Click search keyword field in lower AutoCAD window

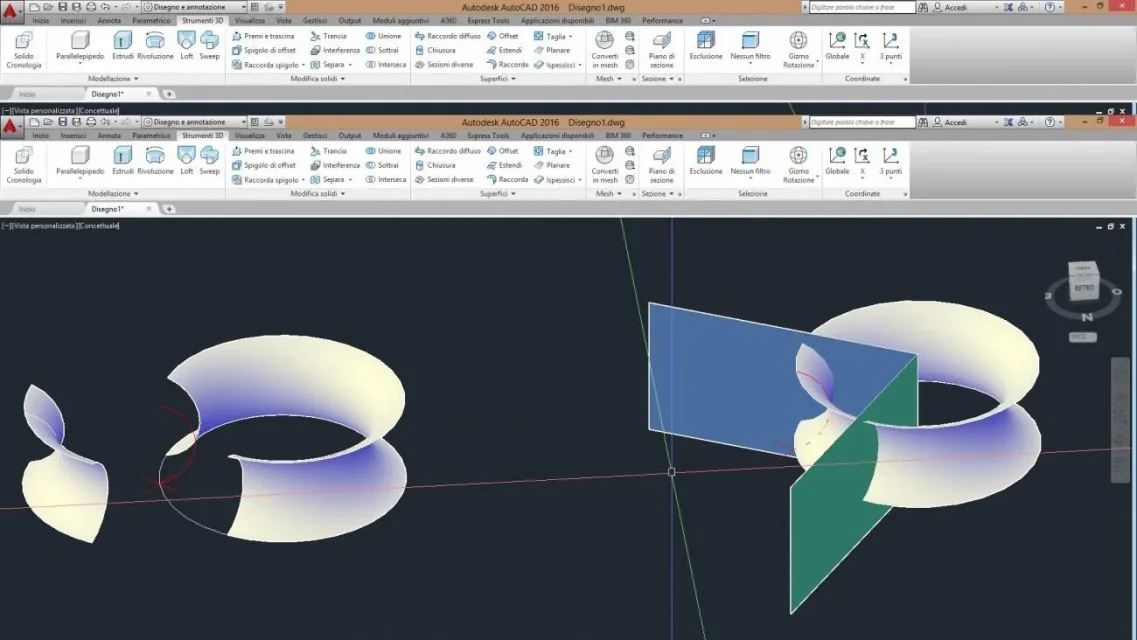point(862,122)
